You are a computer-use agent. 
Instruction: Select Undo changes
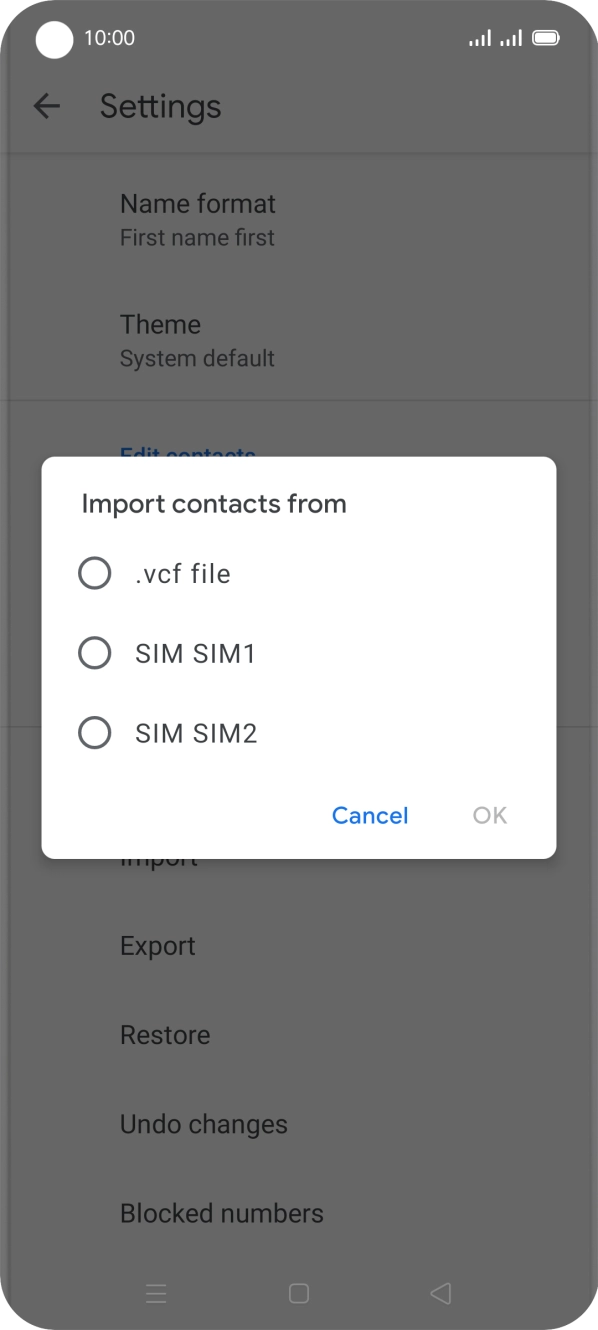pyautogui.click(x=203, y=1123)
